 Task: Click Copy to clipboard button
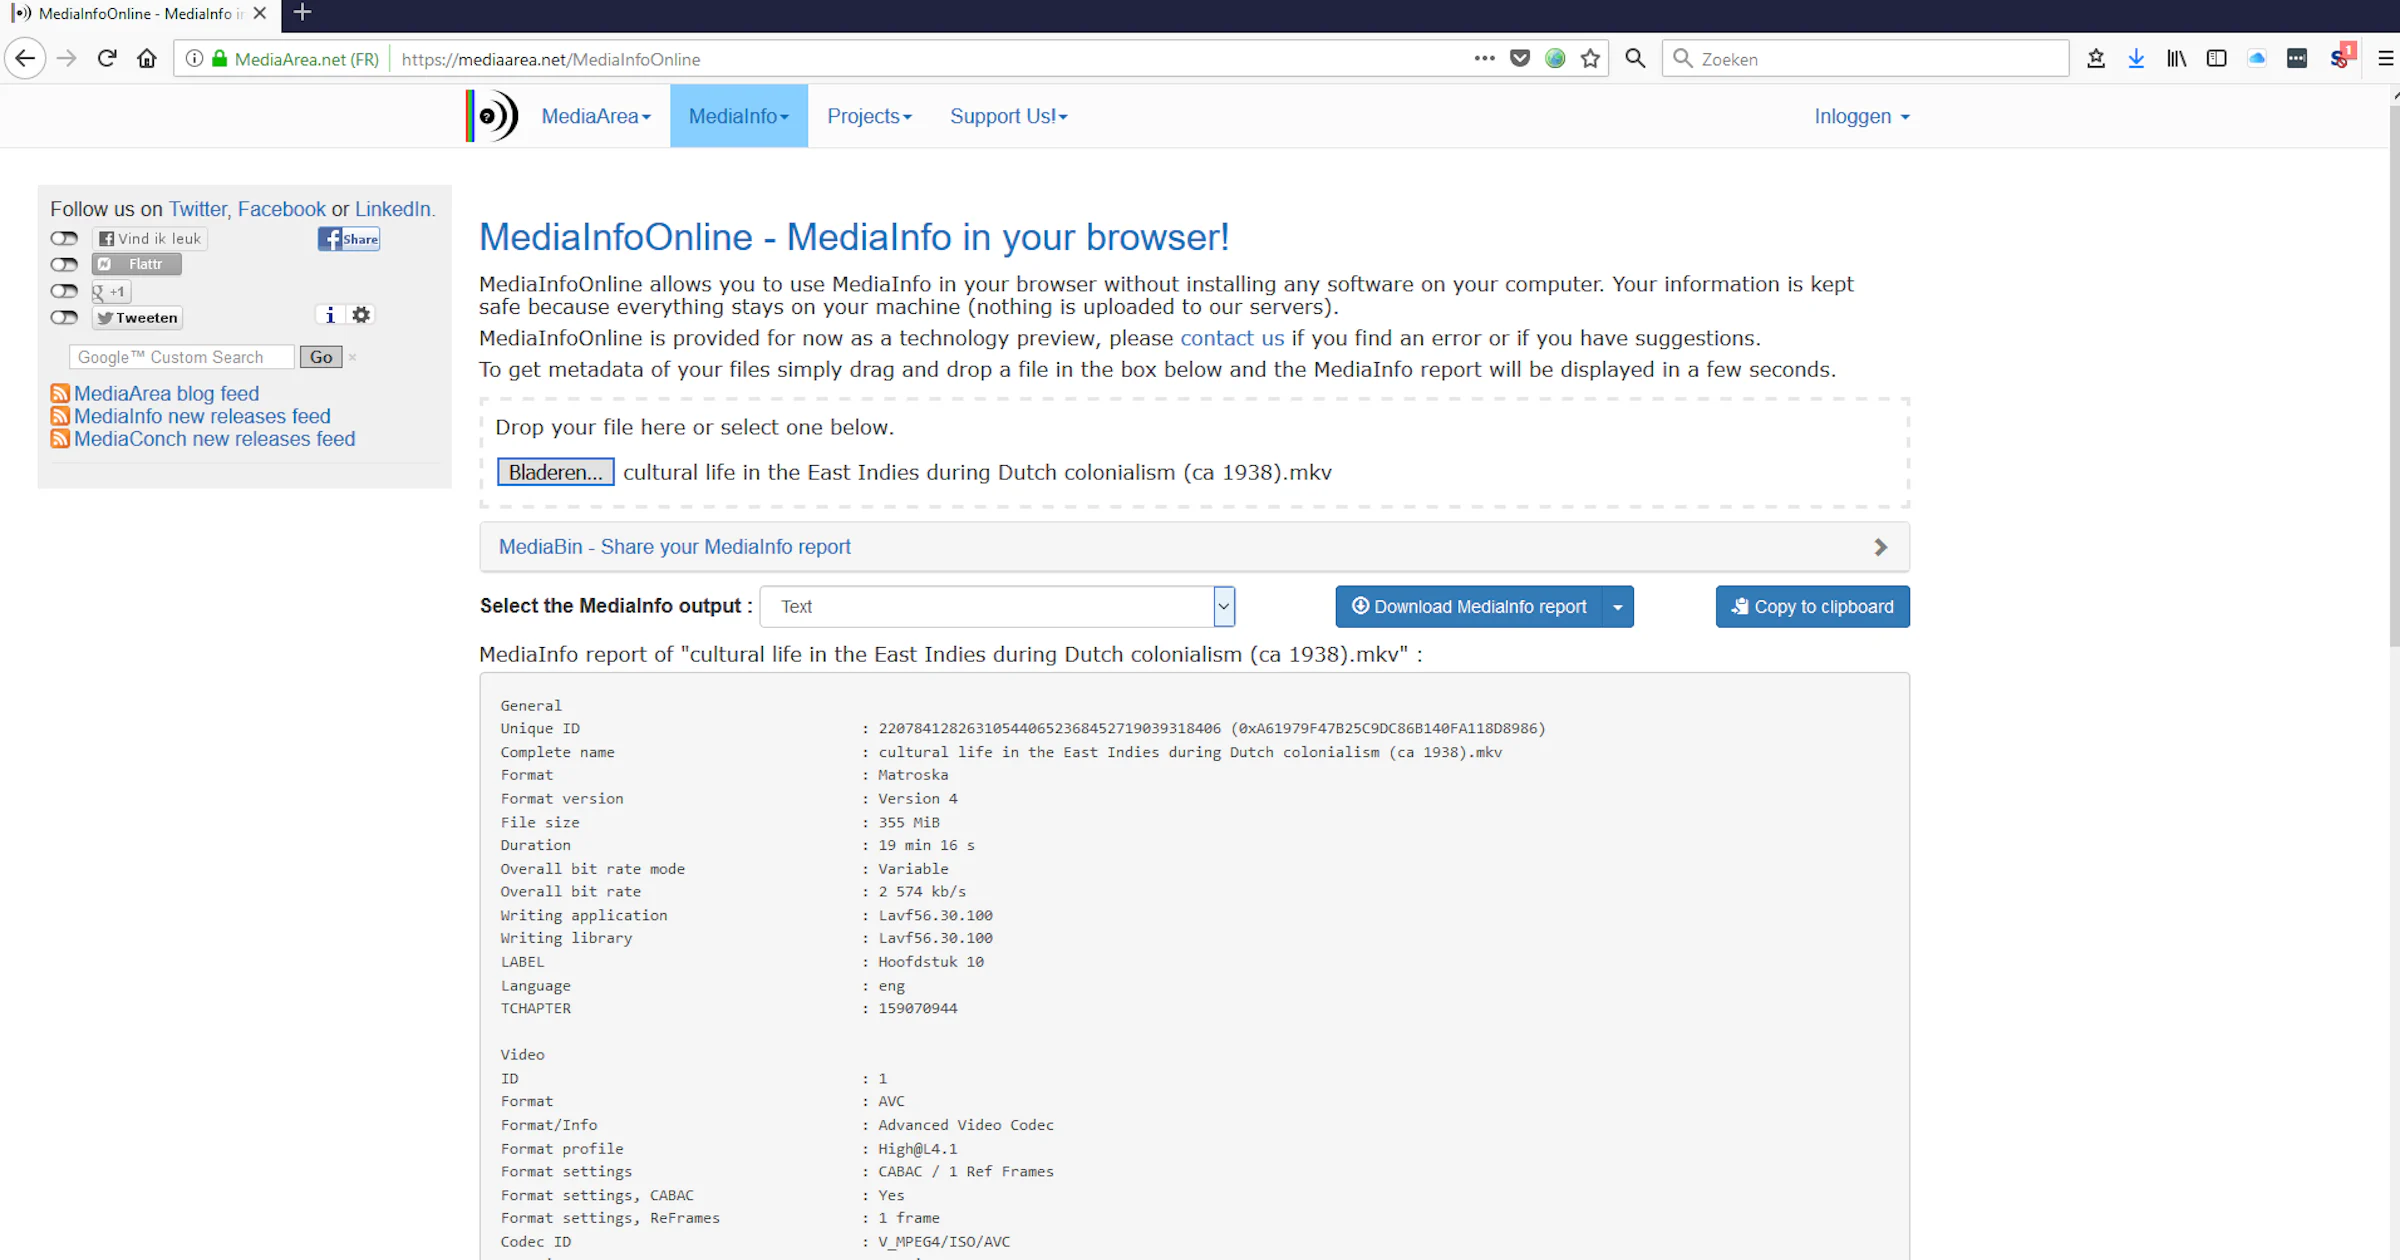(x=1812, y=607)
